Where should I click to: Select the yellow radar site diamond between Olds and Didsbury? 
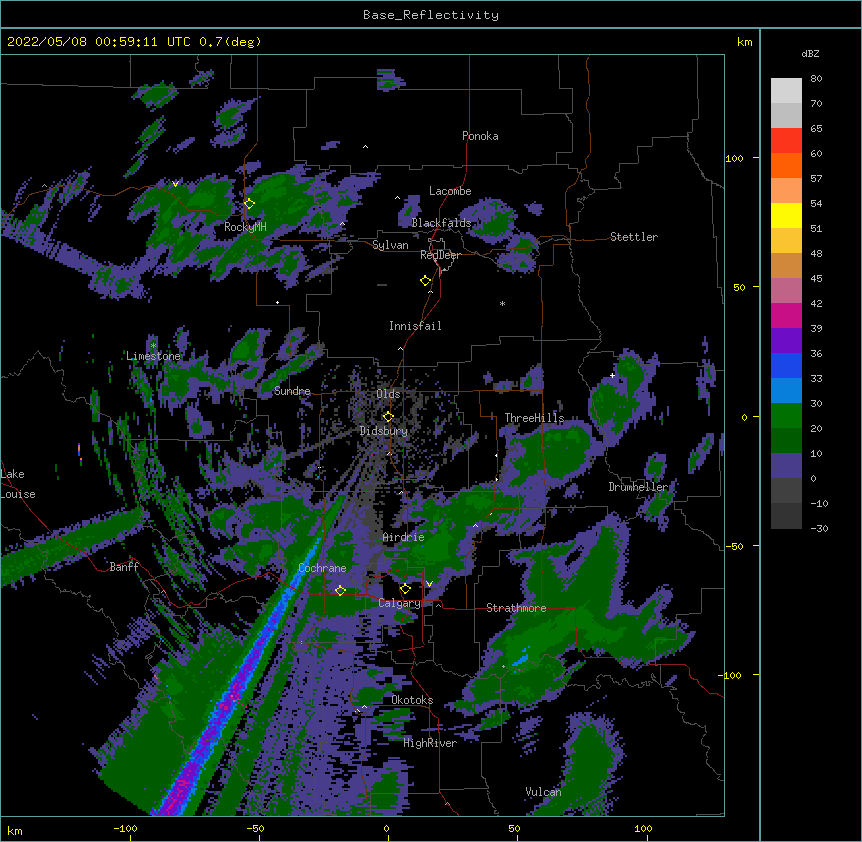[388, 417]
